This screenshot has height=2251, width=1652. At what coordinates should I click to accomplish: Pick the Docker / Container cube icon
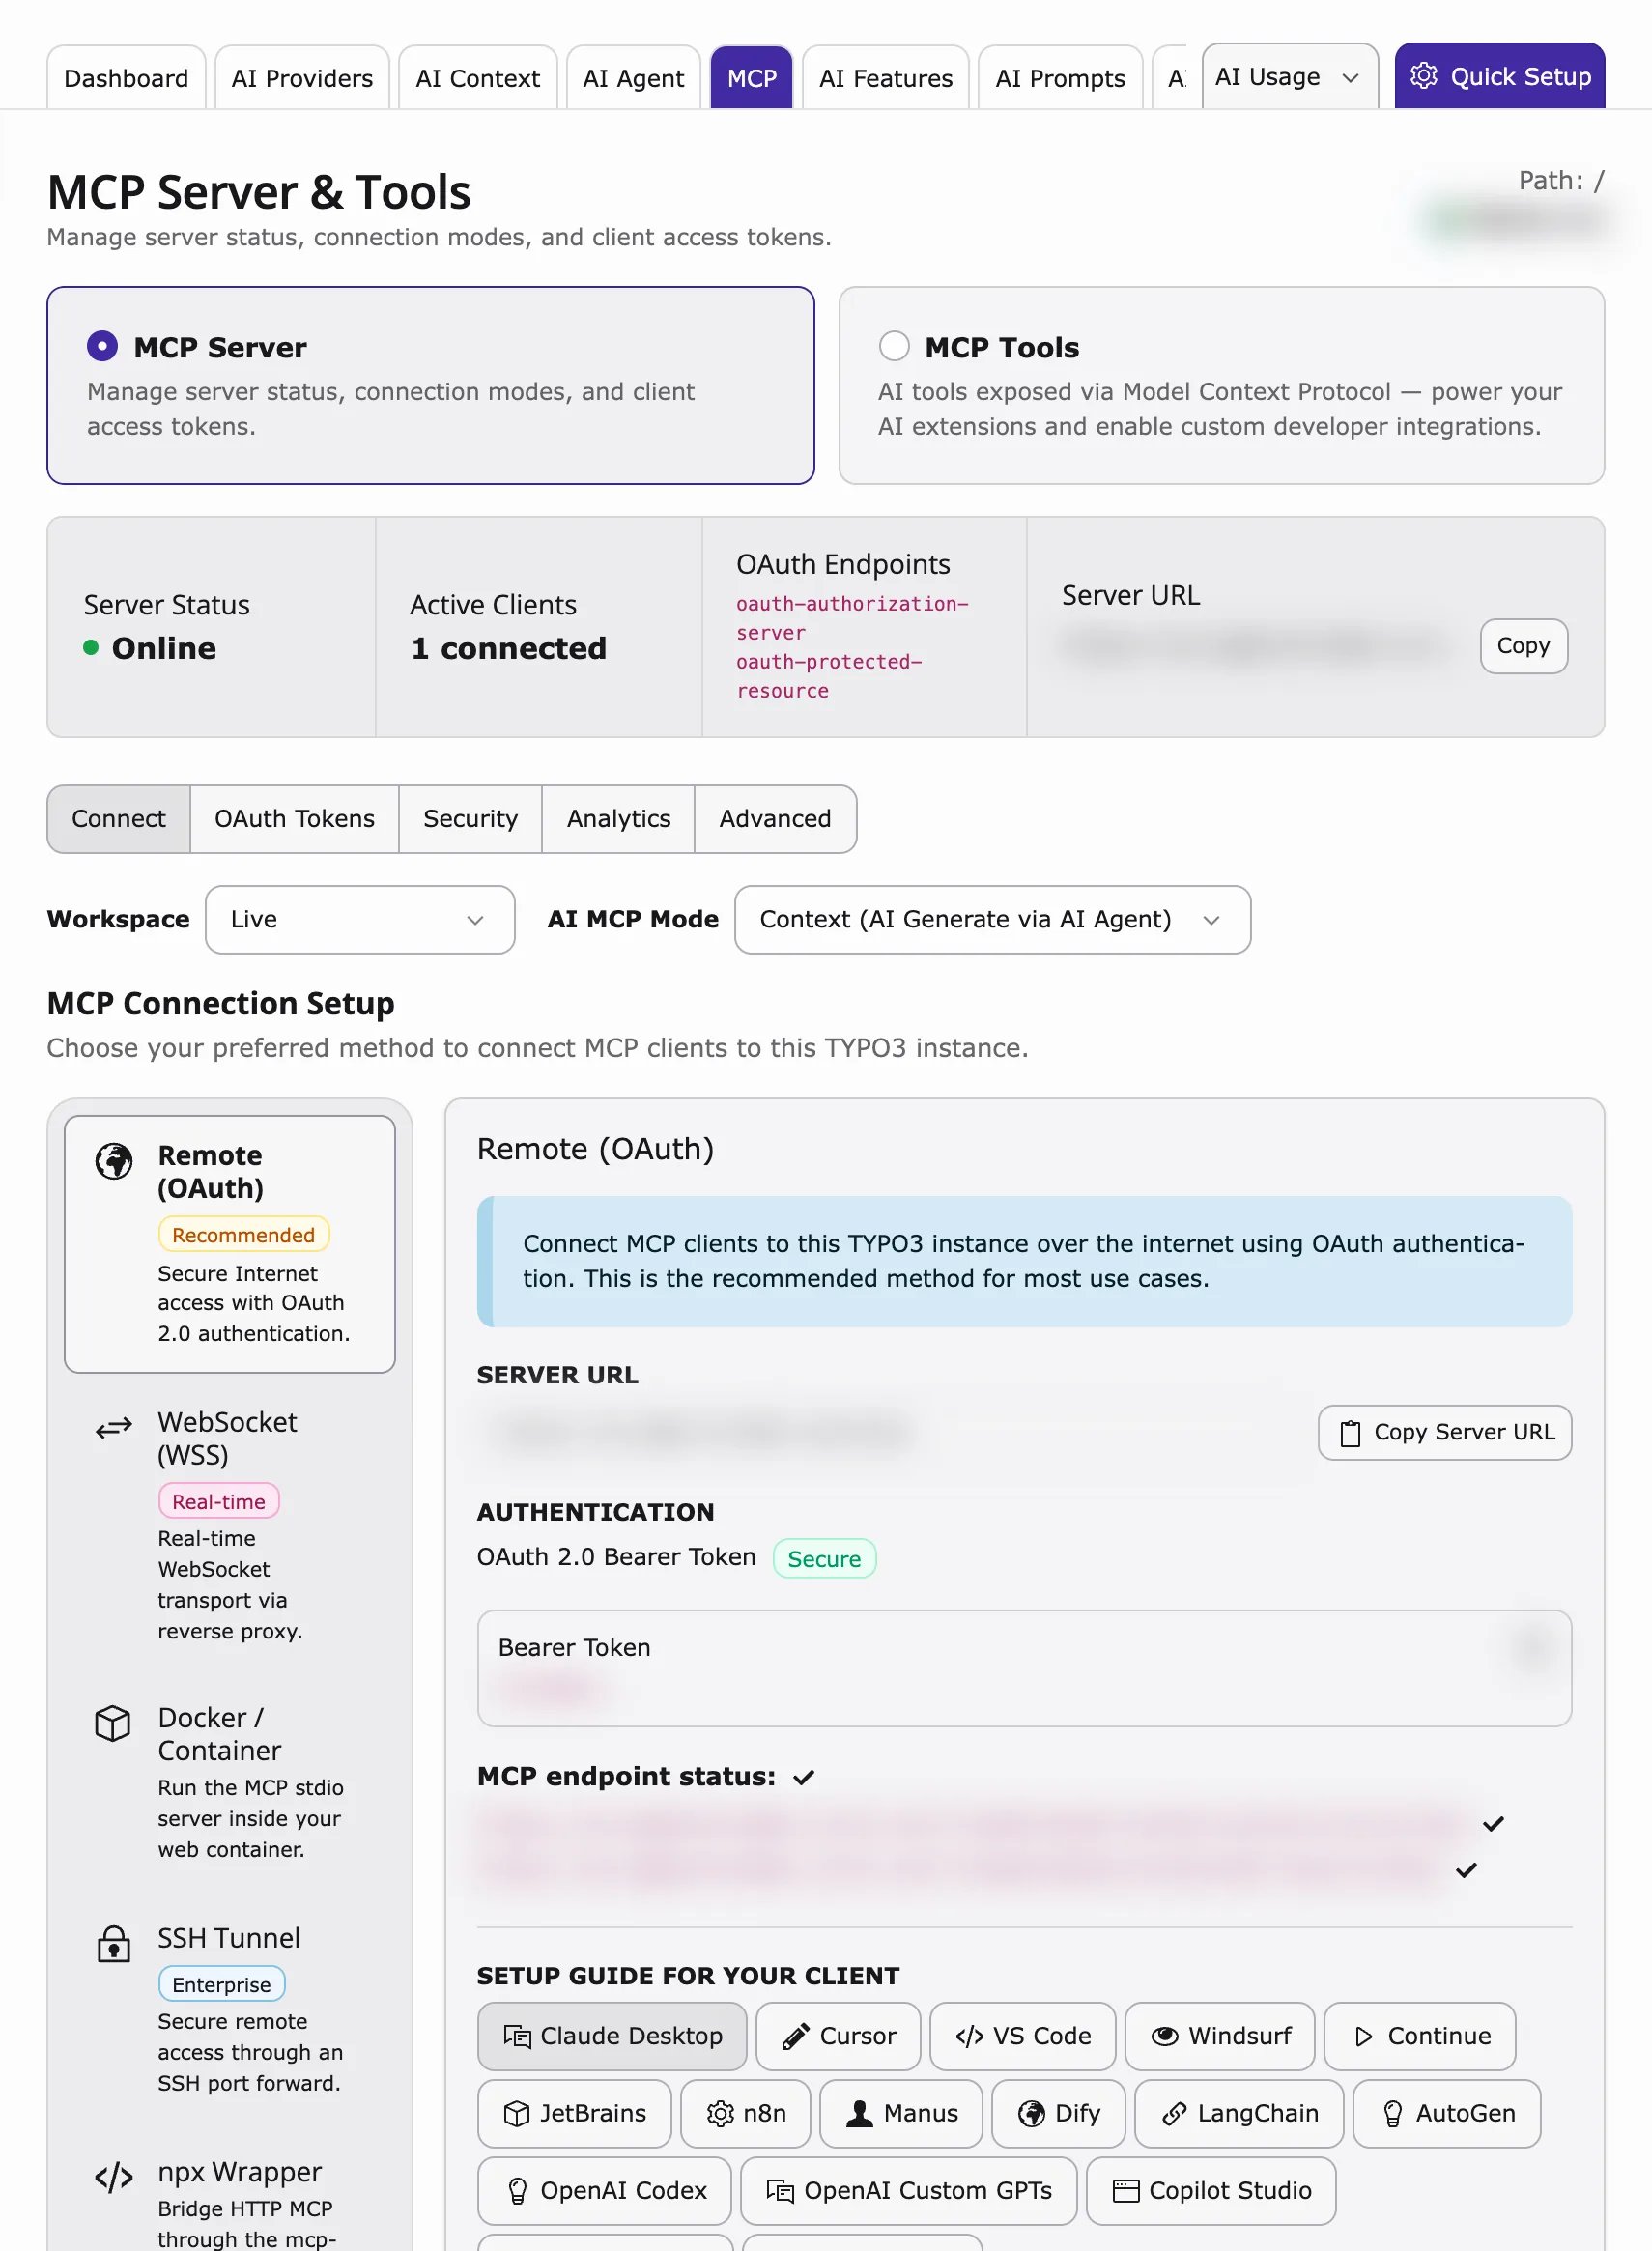(113, 1723)
